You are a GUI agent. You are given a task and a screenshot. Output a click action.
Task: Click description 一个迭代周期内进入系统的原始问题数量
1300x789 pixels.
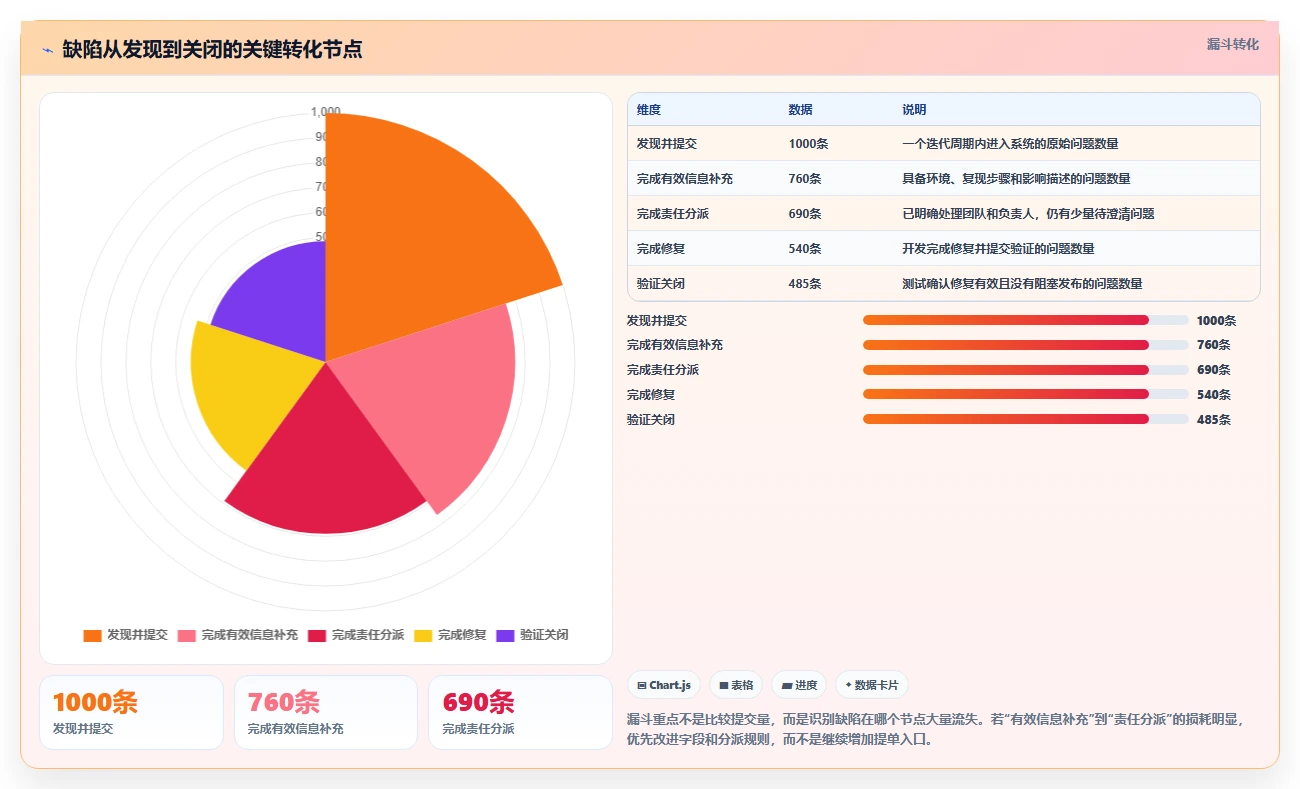tap(1010, 144)
